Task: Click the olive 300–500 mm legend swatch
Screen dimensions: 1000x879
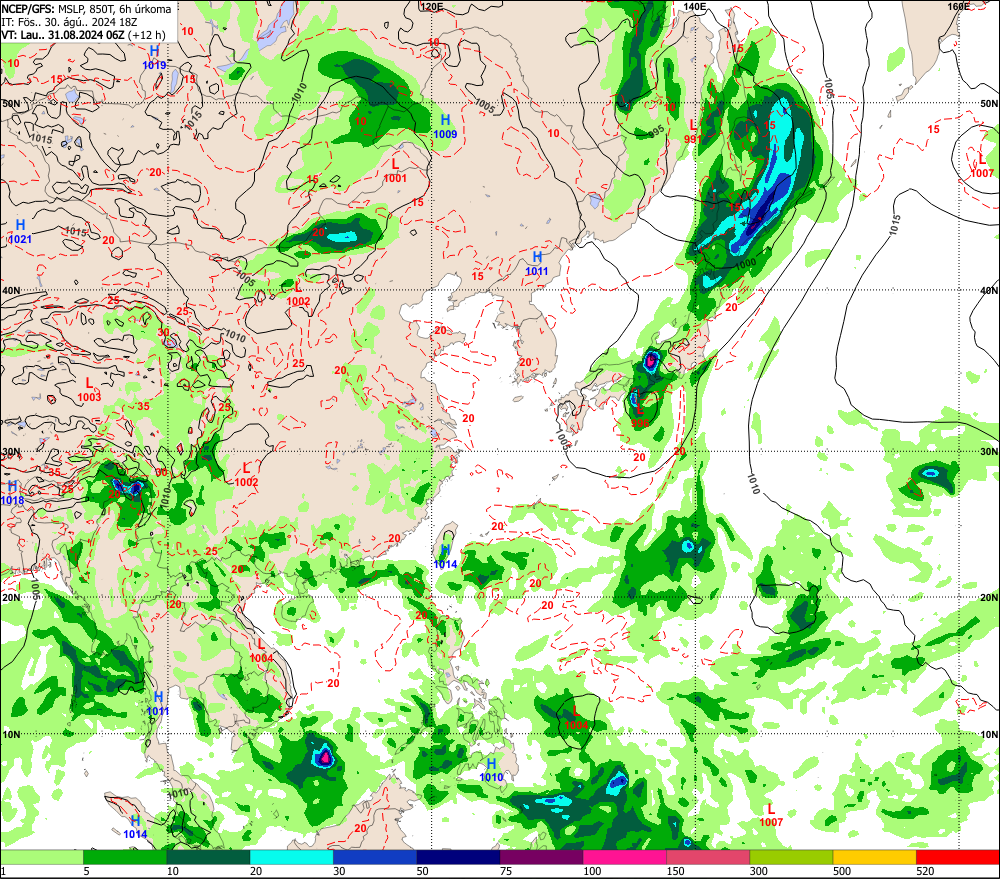Action: (791, 857)
